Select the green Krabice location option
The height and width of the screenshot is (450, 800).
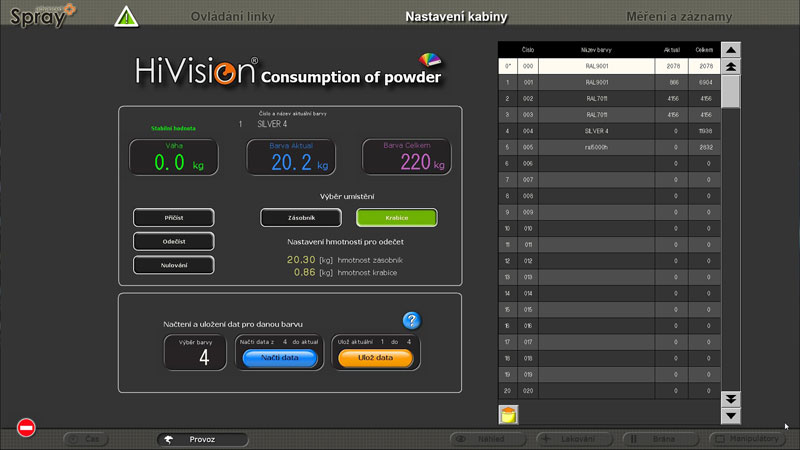pos(396,217)
